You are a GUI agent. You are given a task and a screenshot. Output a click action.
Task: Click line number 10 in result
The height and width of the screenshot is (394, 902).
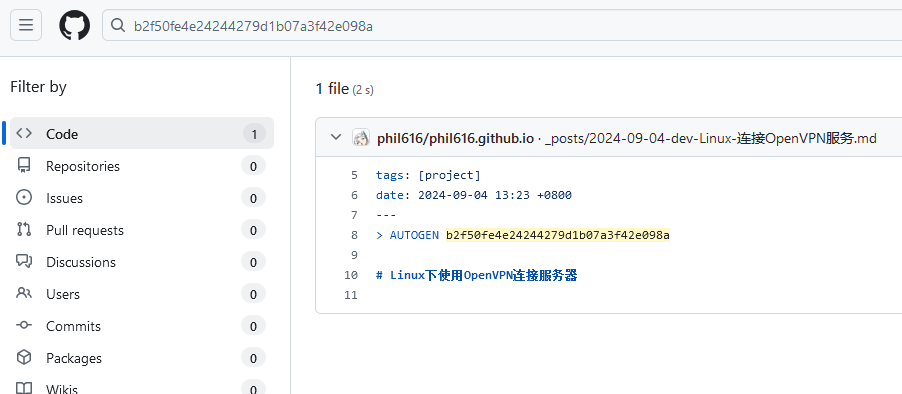[351, 275]
